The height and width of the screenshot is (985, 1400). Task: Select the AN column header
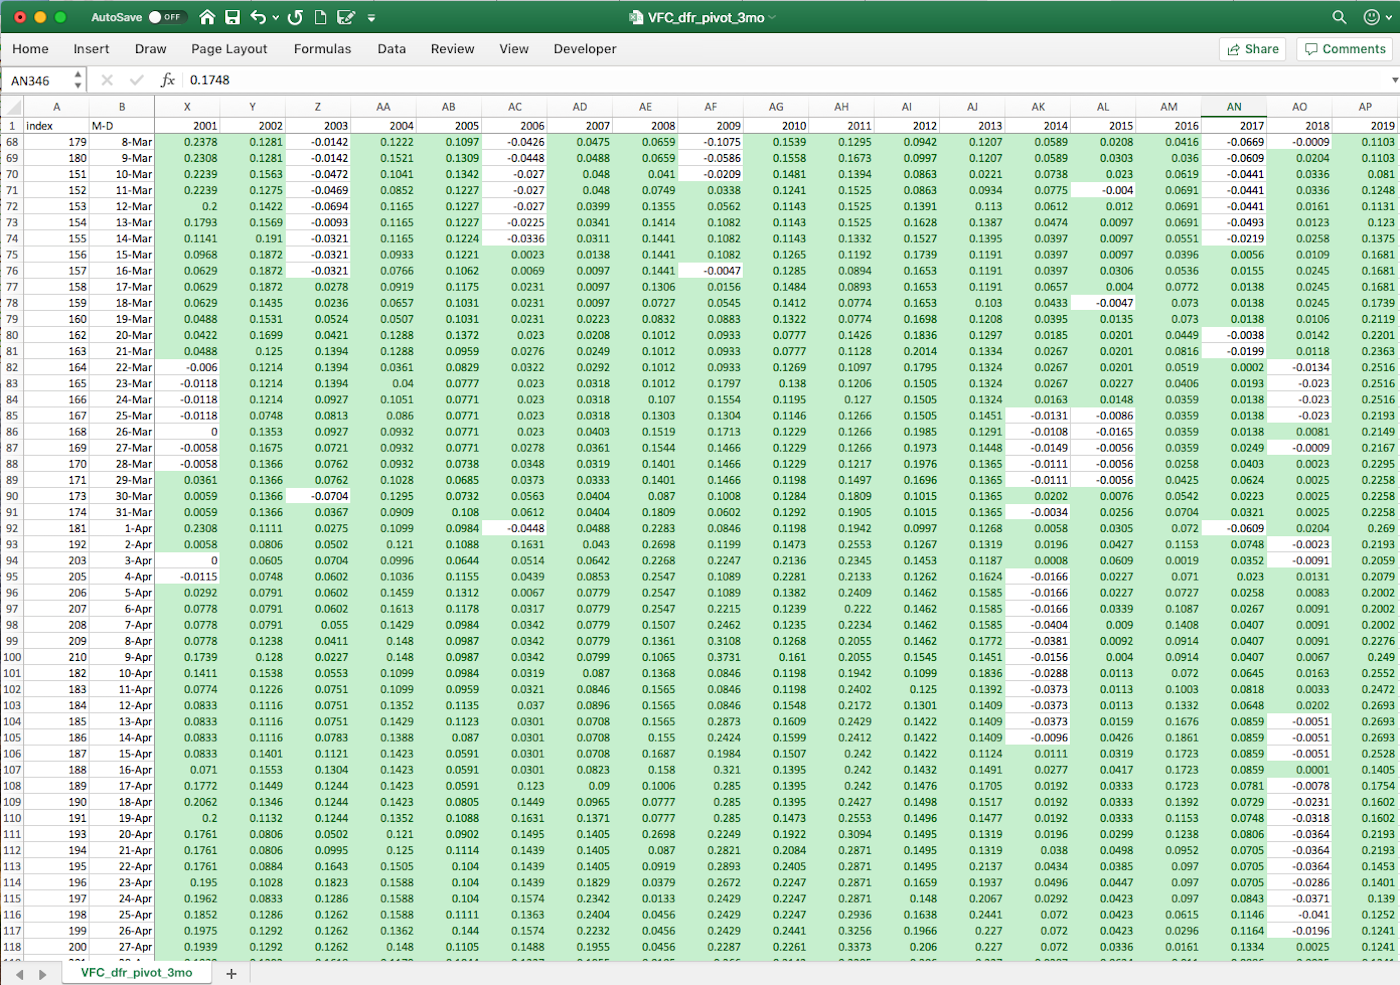(x=1234, y=106)
